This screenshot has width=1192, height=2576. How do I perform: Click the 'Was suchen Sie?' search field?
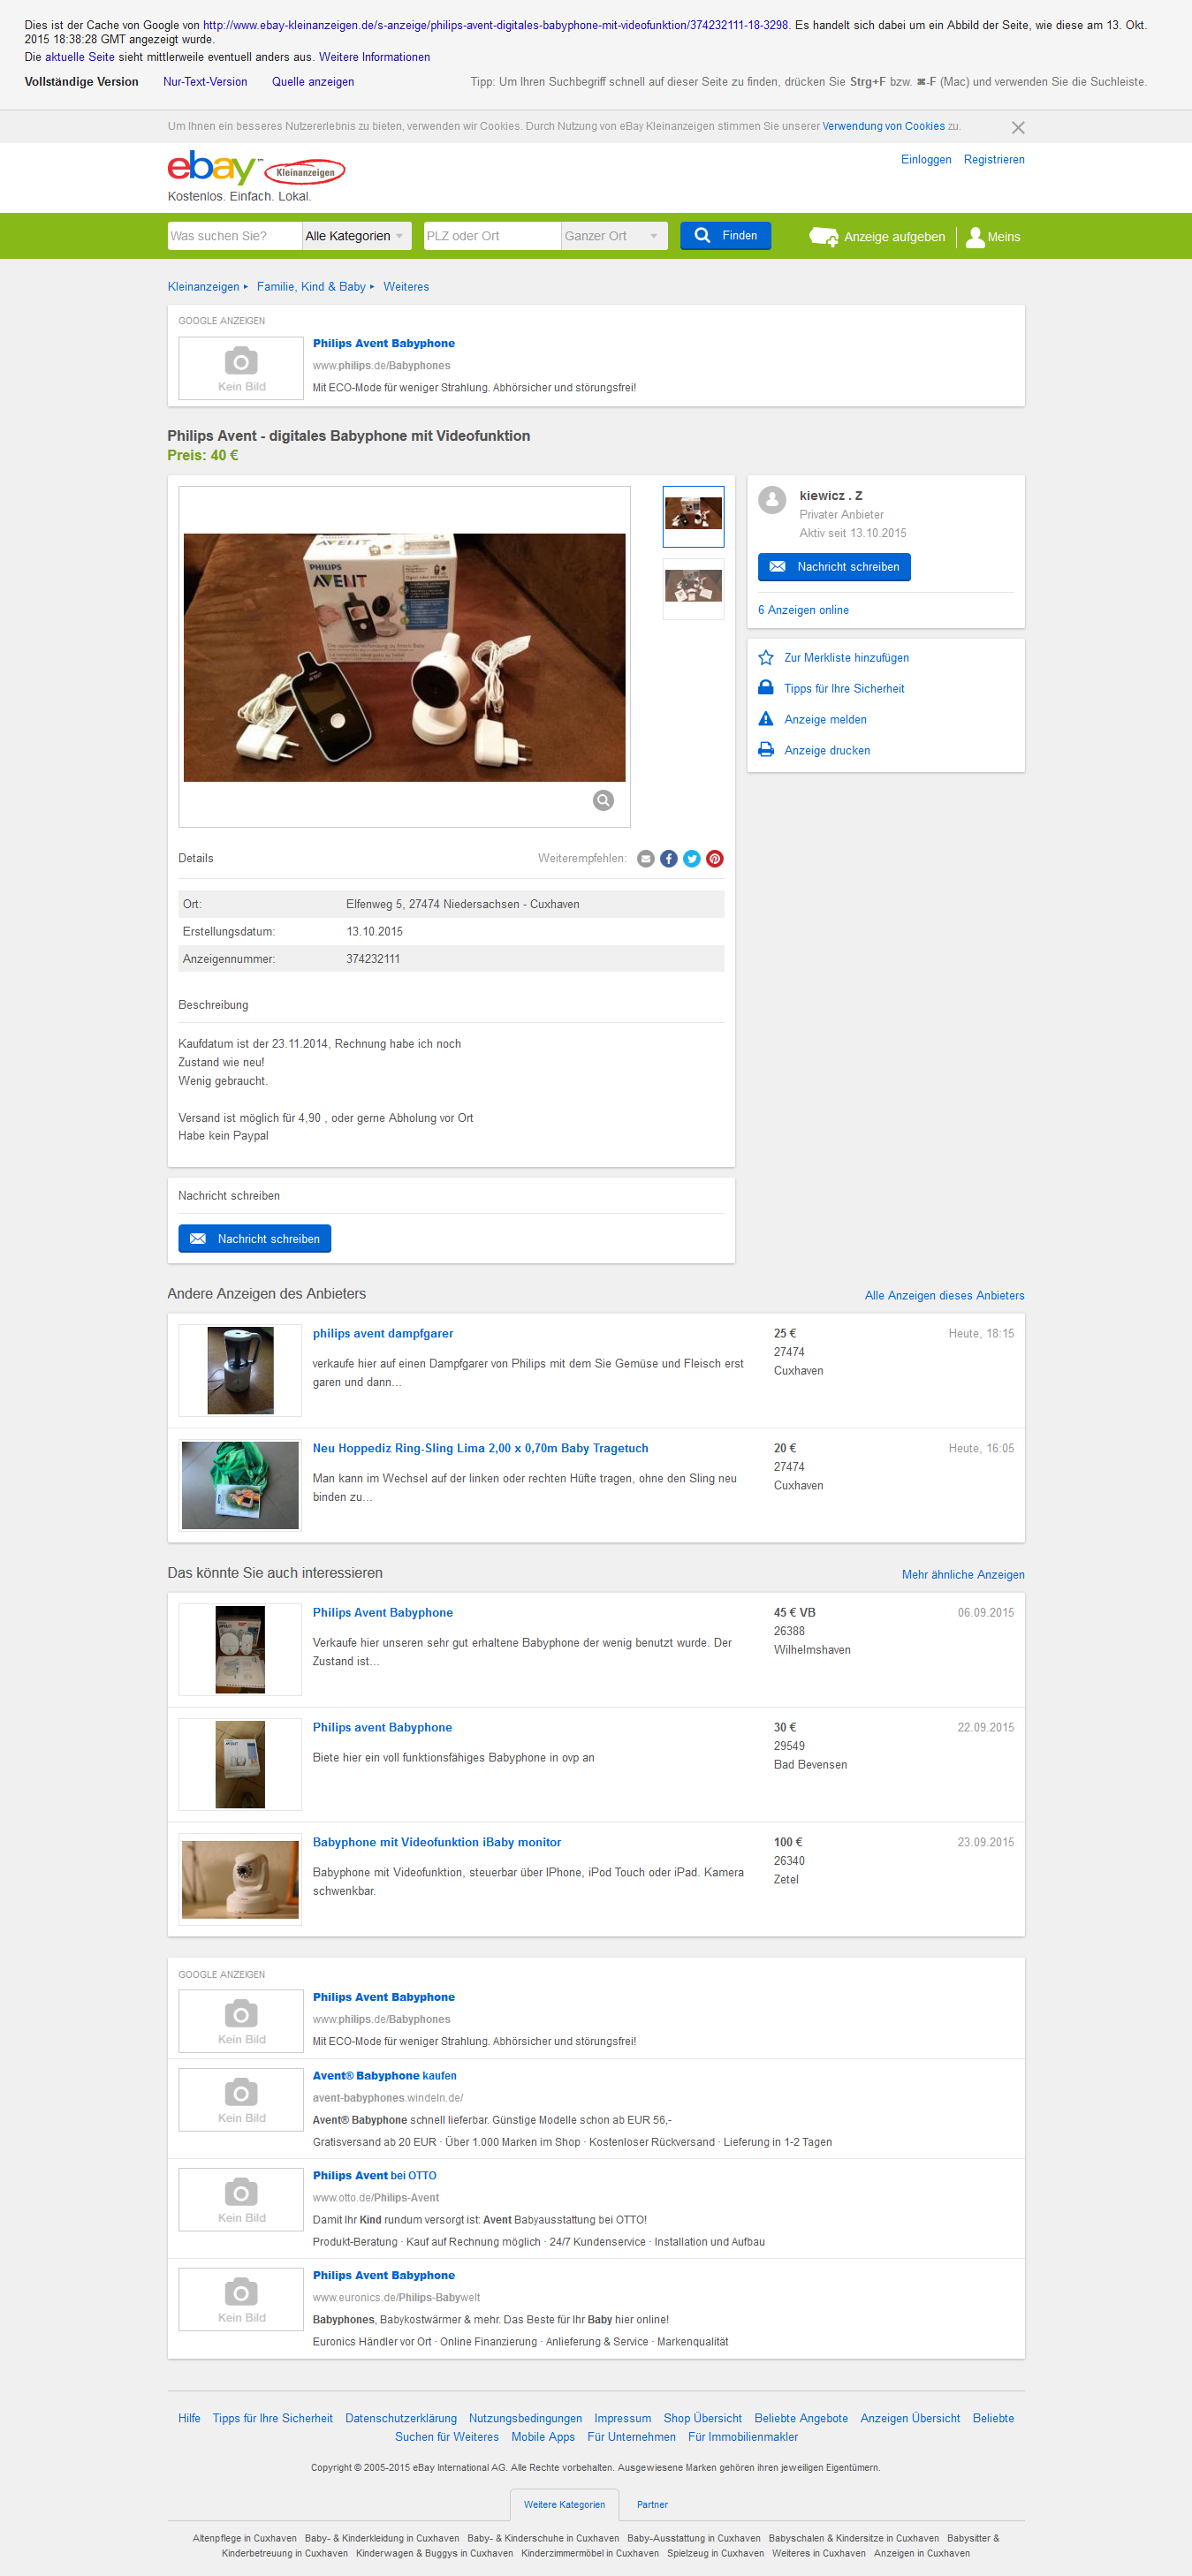point(234,236)
